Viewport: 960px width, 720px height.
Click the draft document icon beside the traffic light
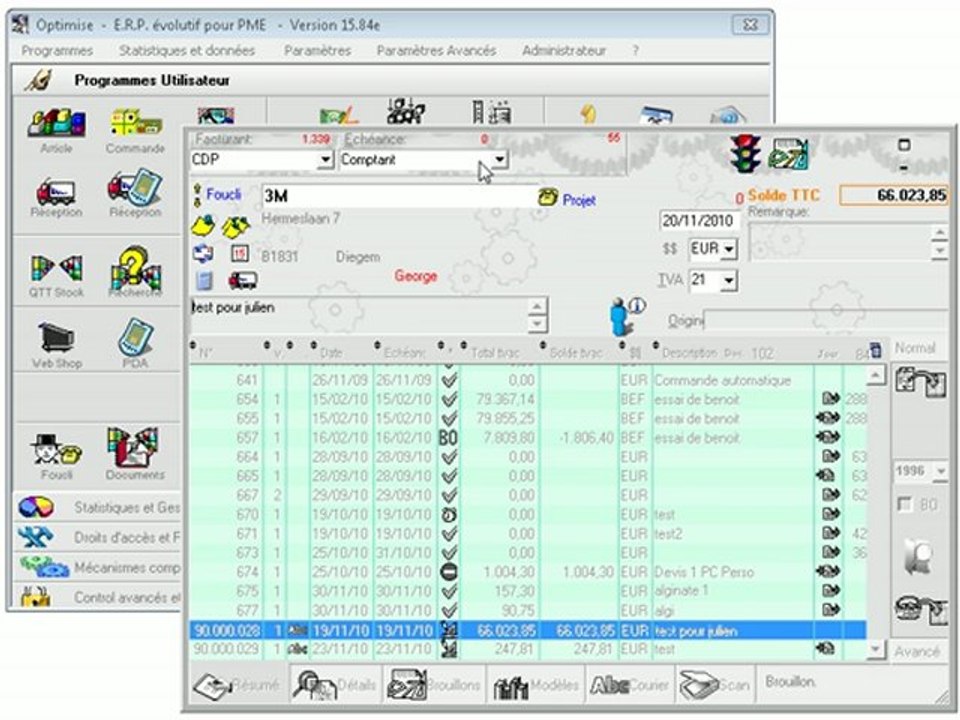pos(789,154)
